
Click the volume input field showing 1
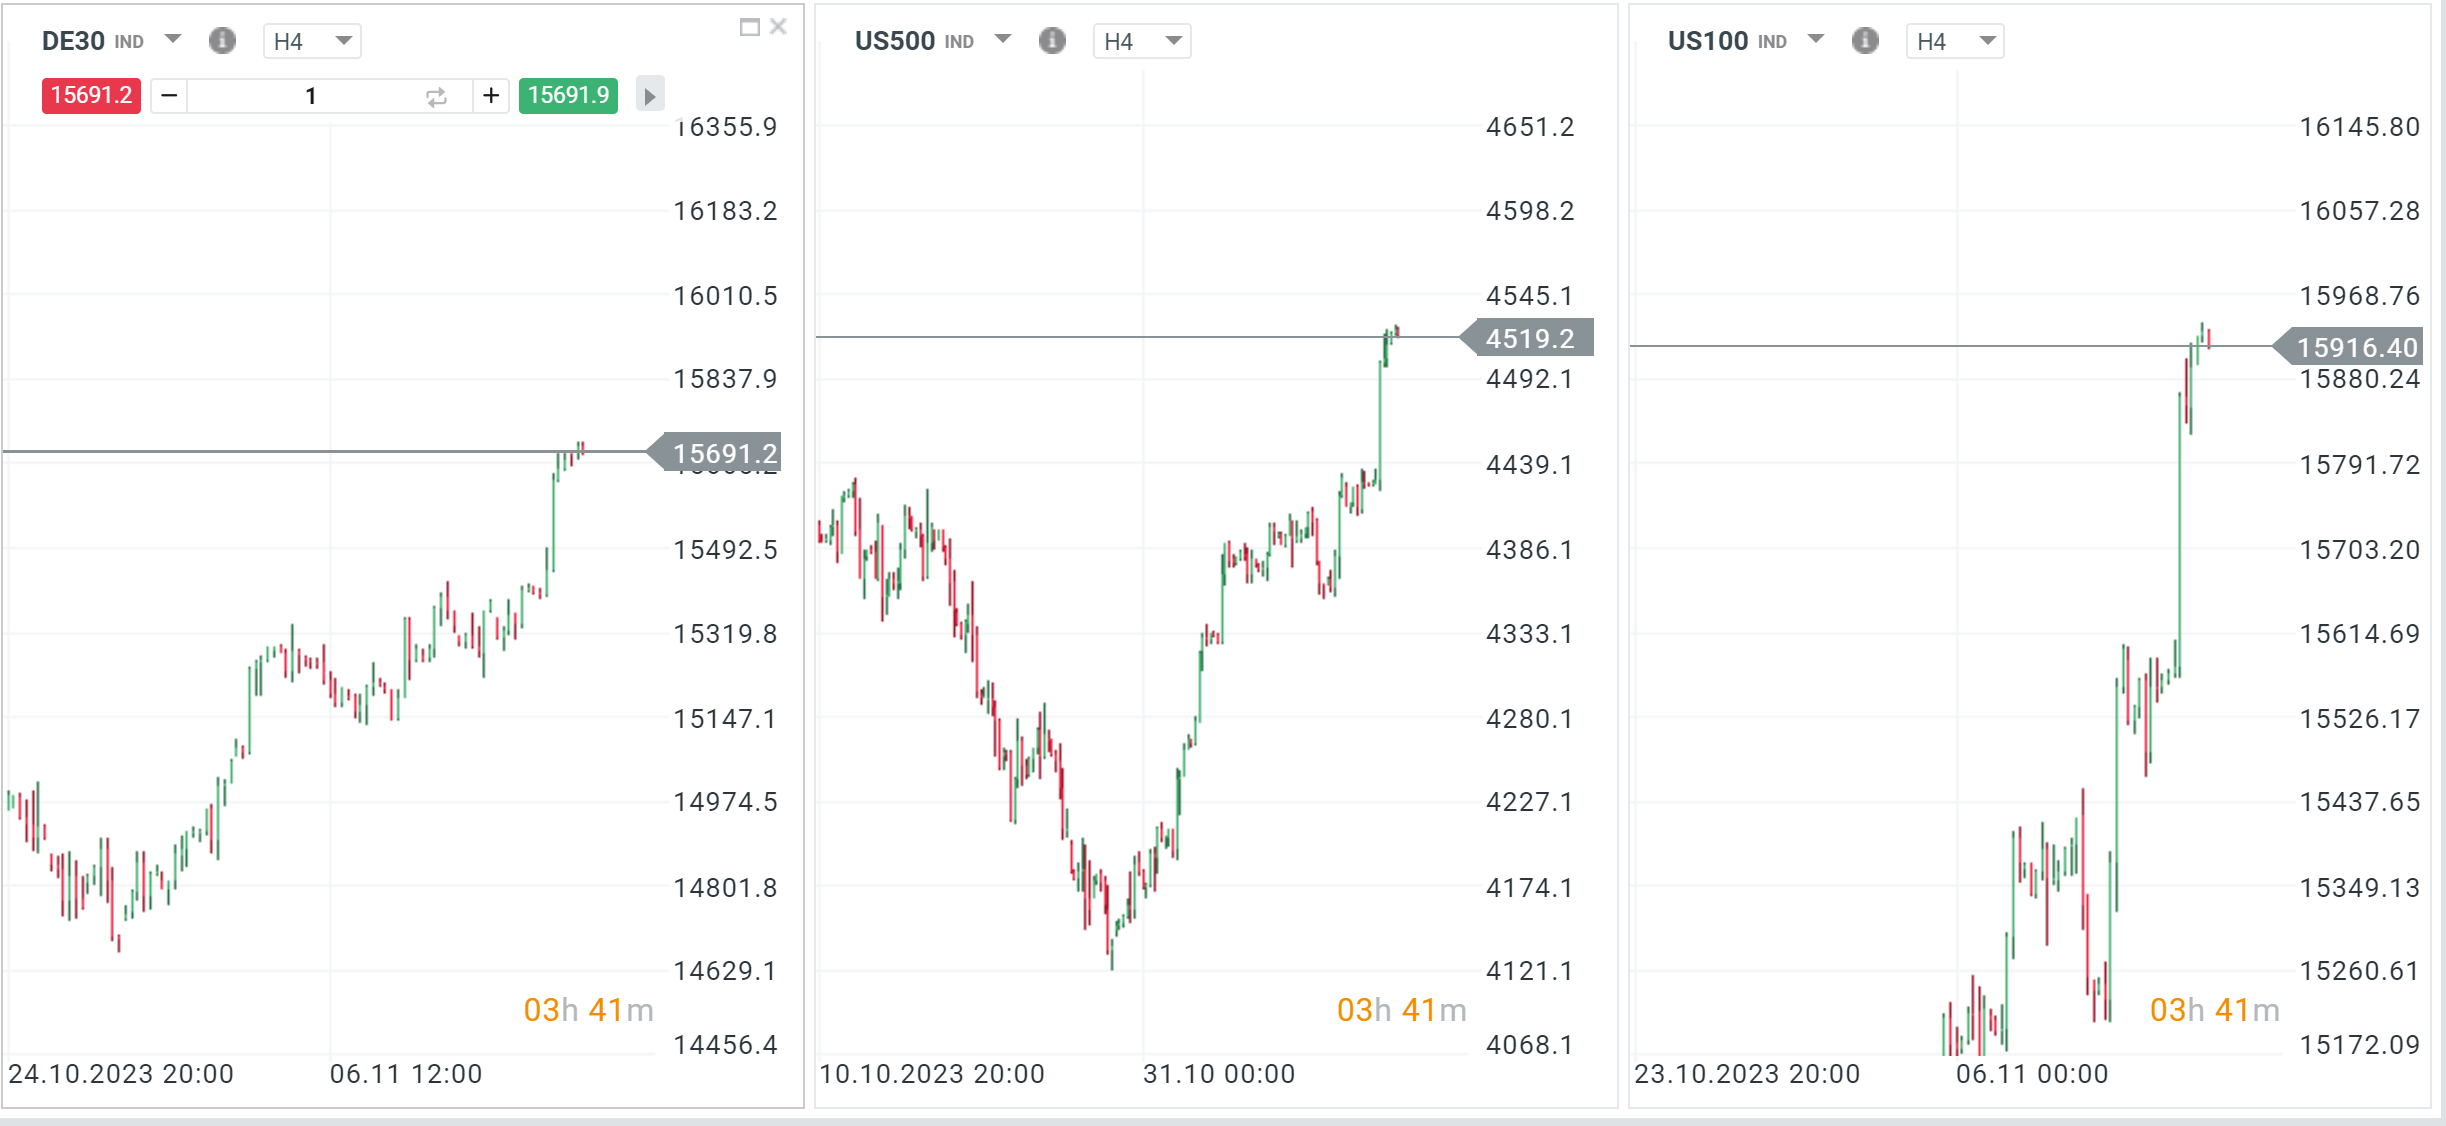click(310, 95)
